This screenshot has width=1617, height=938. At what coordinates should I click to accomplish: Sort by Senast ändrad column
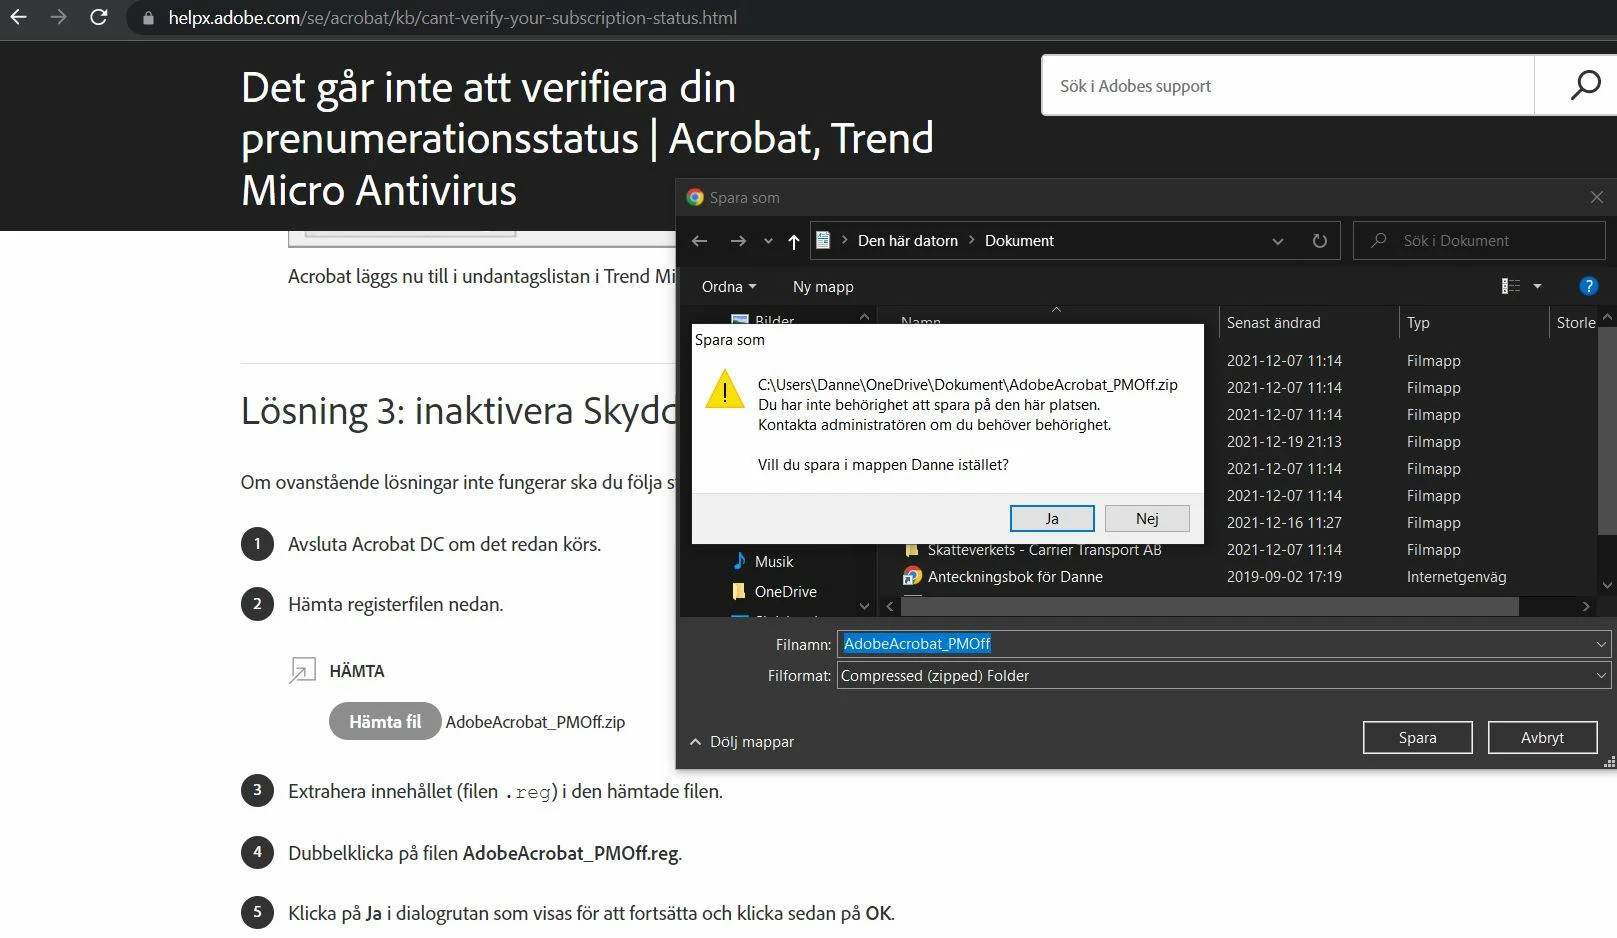[x=1273, y=323]
